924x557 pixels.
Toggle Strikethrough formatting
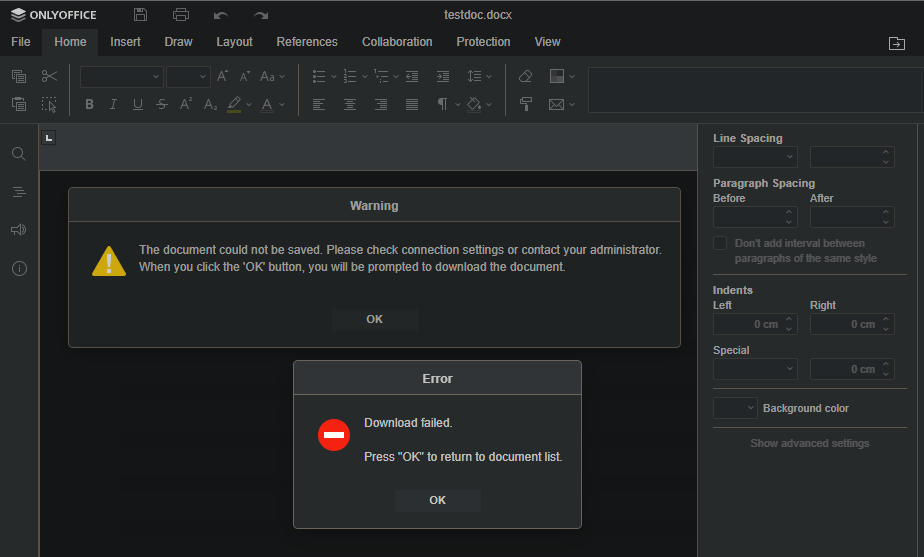[162, 104]
